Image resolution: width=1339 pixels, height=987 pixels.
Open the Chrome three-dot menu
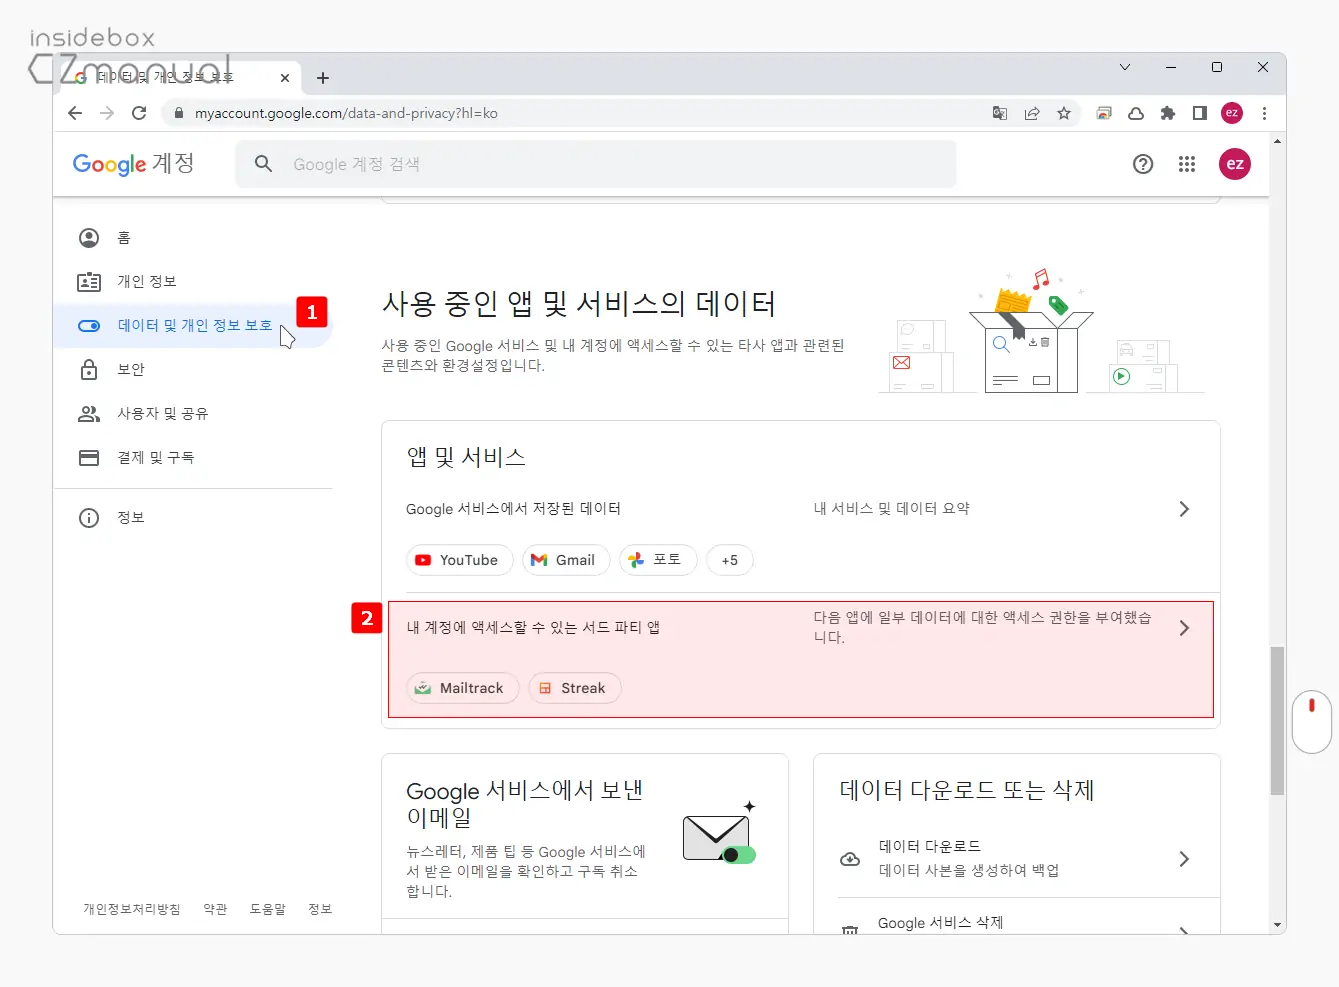[1264, 113]
